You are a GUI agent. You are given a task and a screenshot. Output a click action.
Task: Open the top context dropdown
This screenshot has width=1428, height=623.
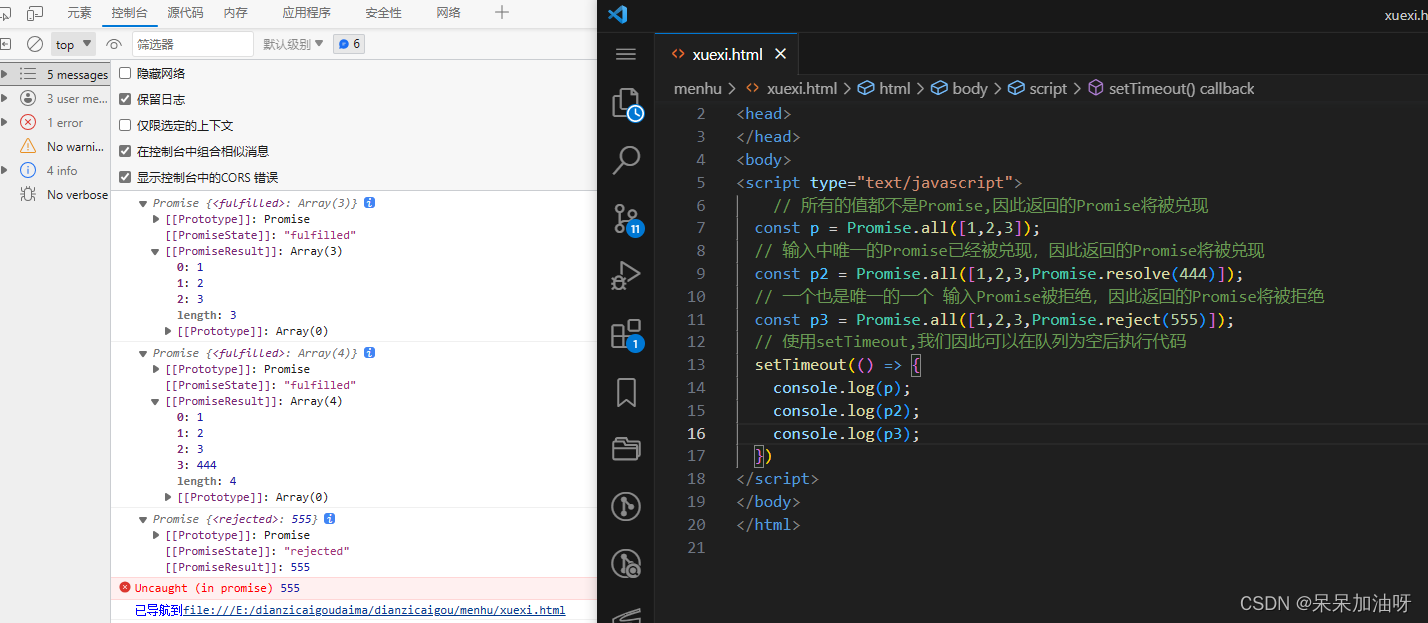73,44
